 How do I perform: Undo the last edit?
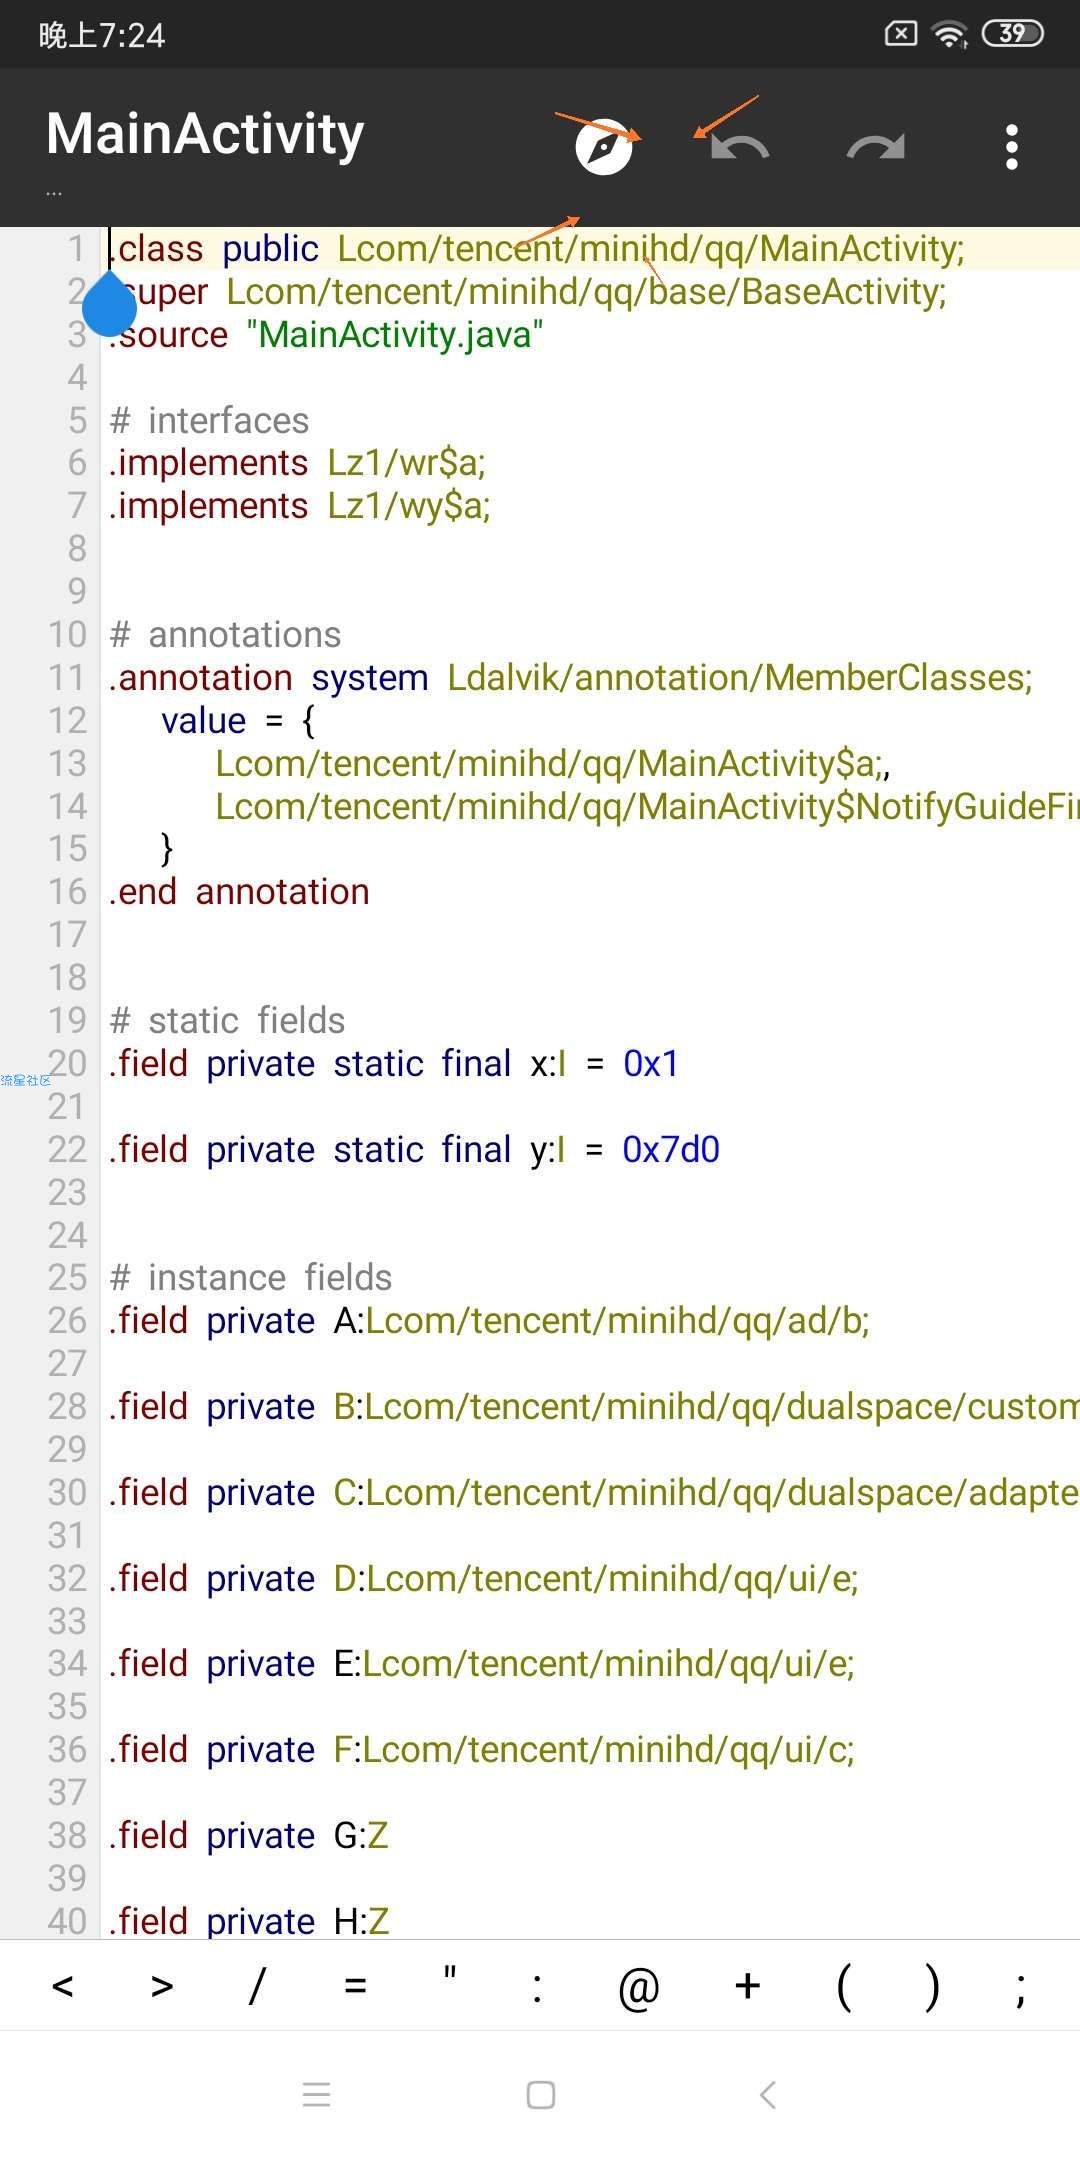[740, 148]
